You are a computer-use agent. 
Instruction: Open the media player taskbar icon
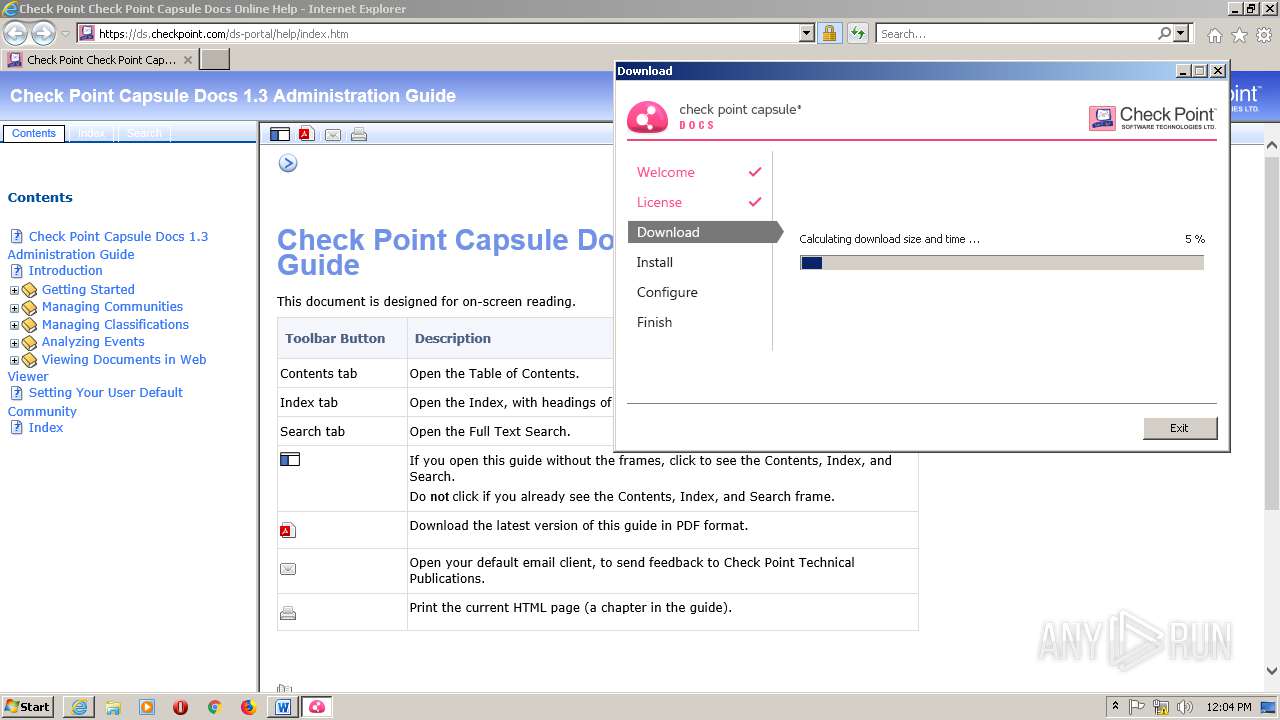click(x=147, y=707)
